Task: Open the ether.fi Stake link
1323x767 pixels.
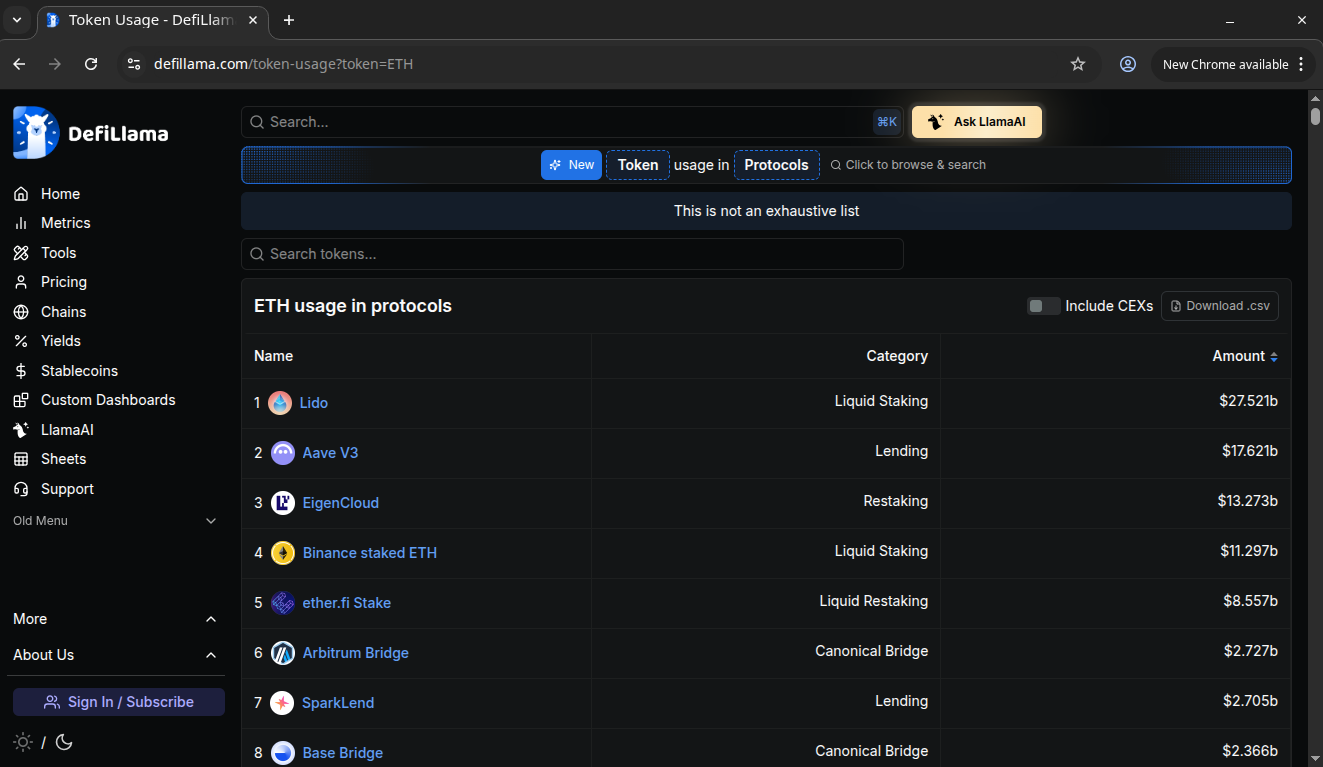Action: [x=347, y=603]
